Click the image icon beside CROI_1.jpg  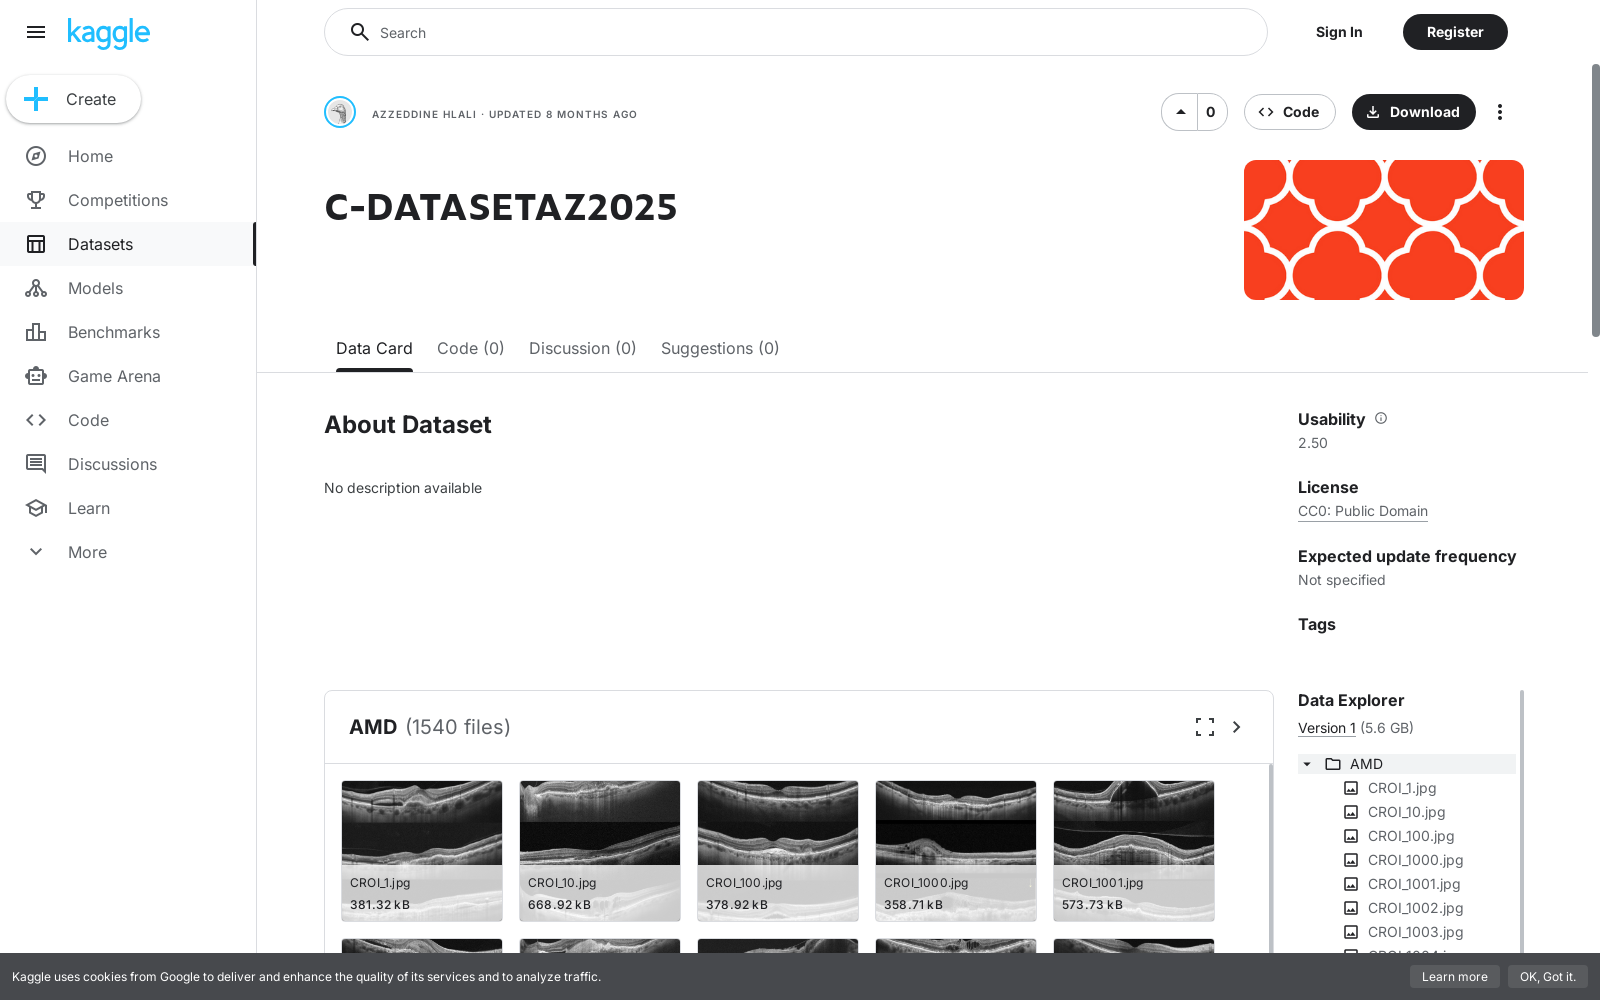click(x=1351, y=788)
